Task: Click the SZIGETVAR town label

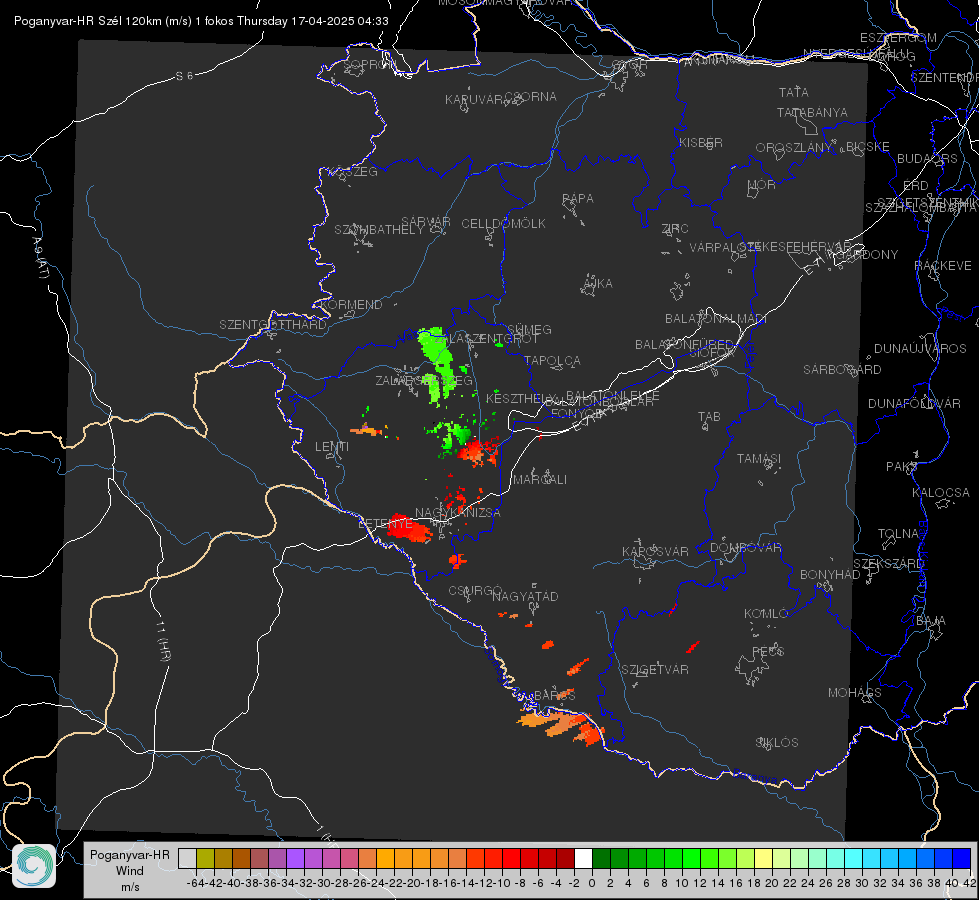Action: 655,670
